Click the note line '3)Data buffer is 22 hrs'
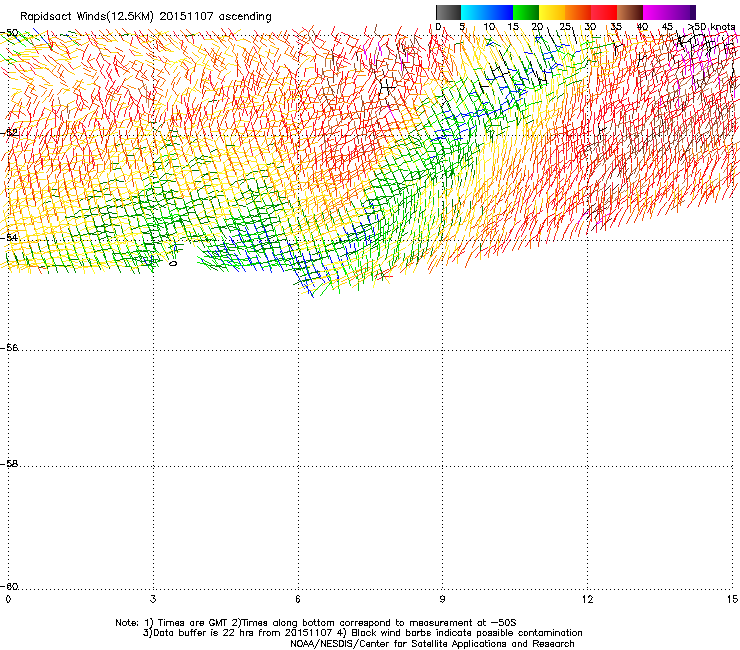 pos(362,633)
